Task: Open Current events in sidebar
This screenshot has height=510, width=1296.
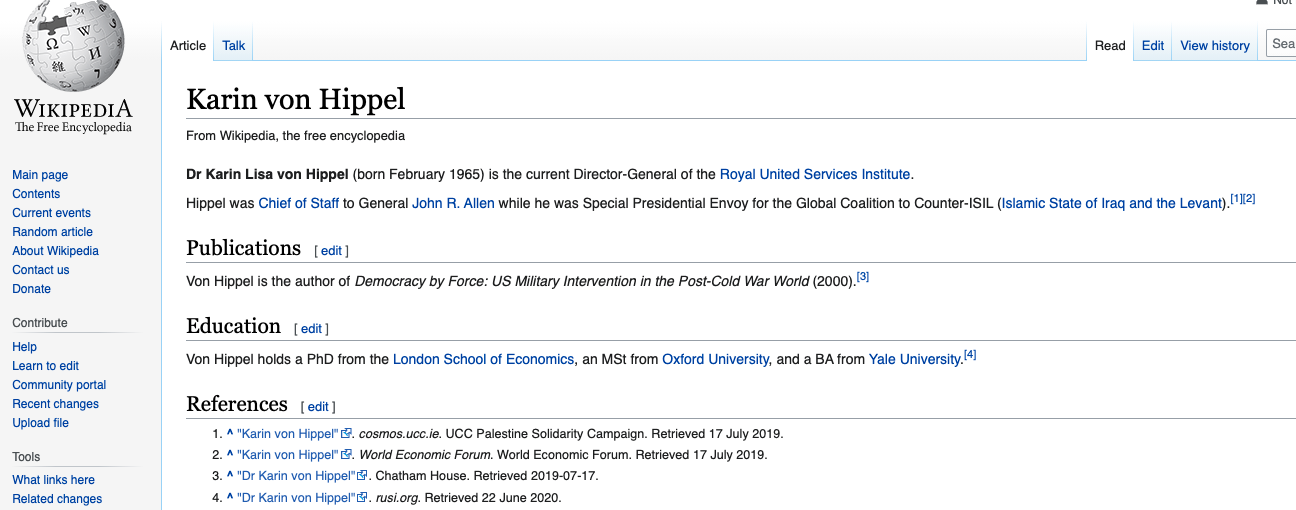Action: click(51, 213)
